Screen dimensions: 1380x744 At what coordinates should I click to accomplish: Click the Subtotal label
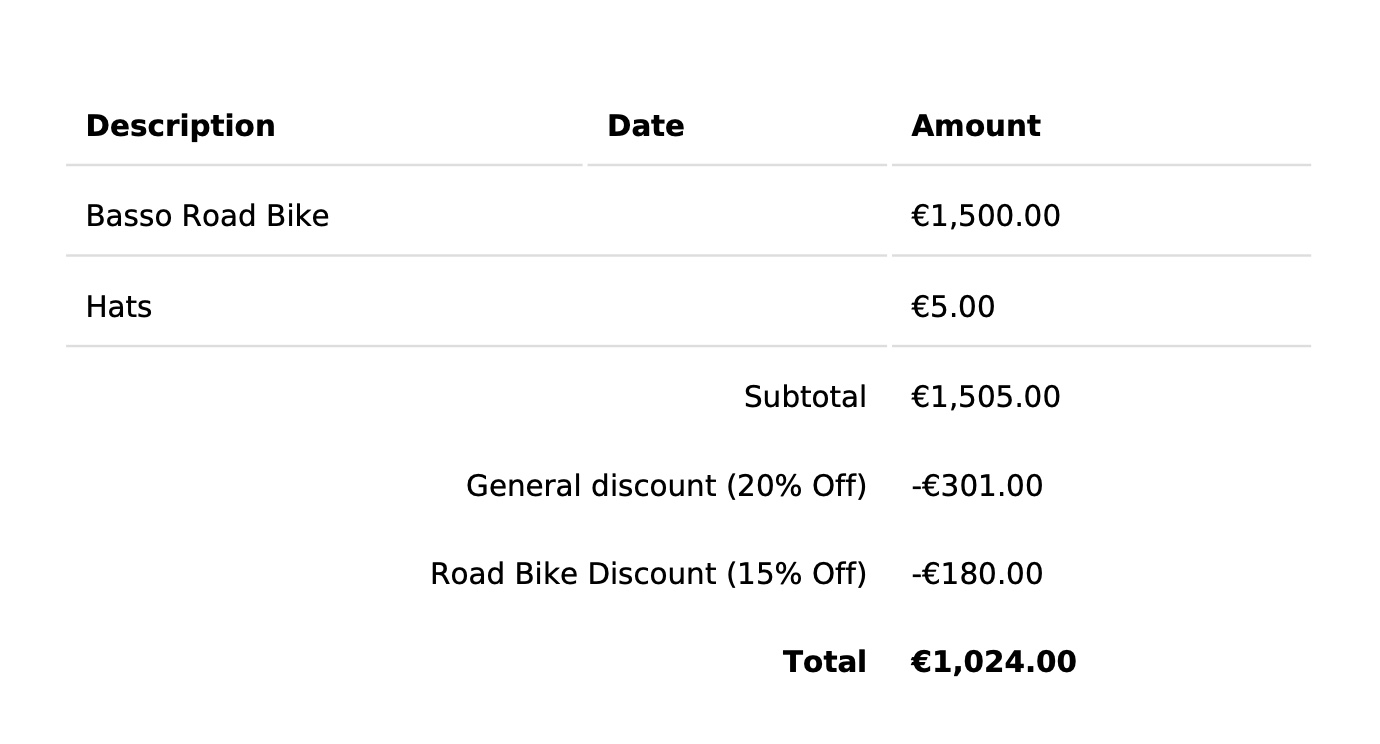click(804, 398)
